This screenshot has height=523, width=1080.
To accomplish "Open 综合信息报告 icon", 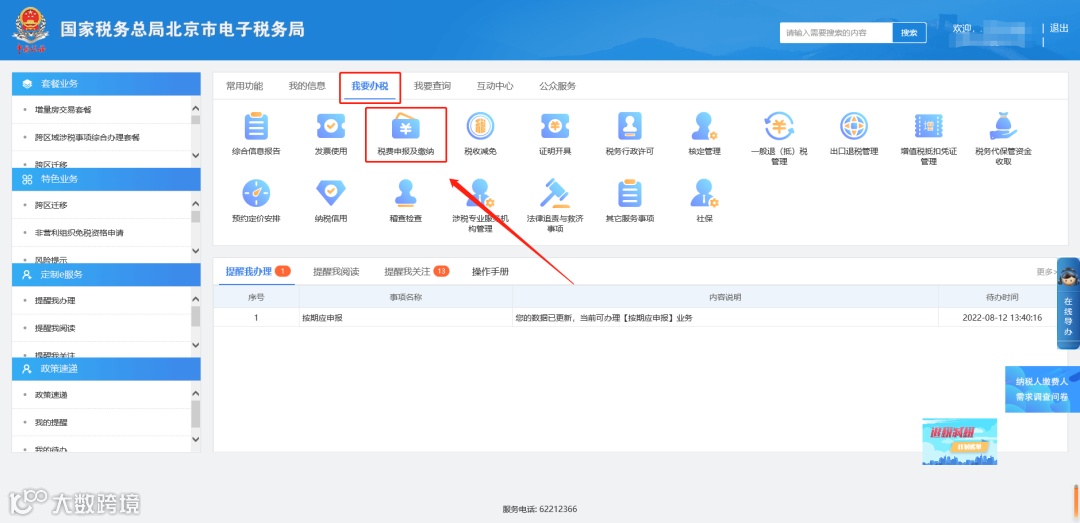I will click(256, 126).
